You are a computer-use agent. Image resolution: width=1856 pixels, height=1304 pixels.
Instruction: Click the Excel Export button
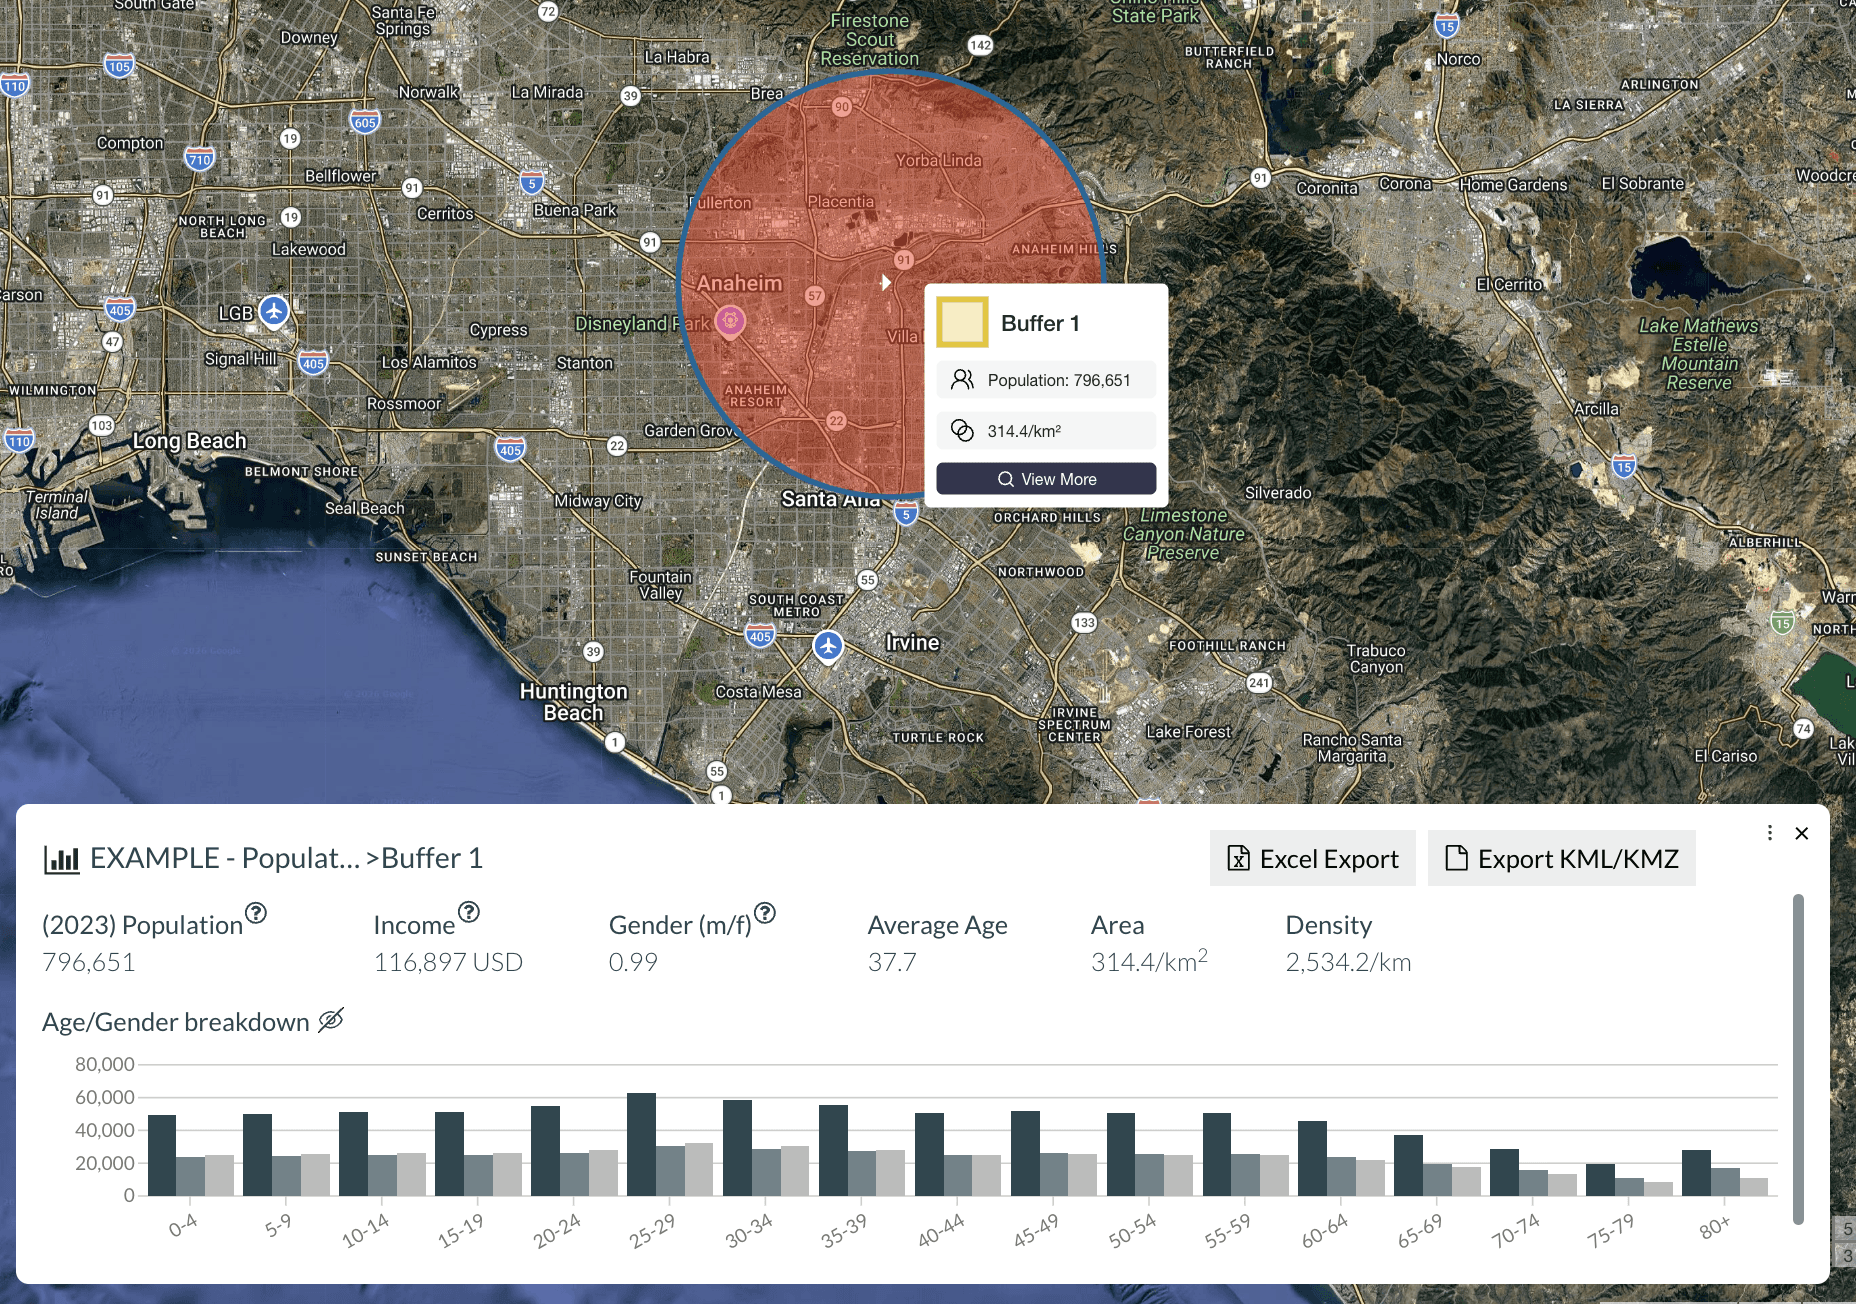click(1312, 858)
